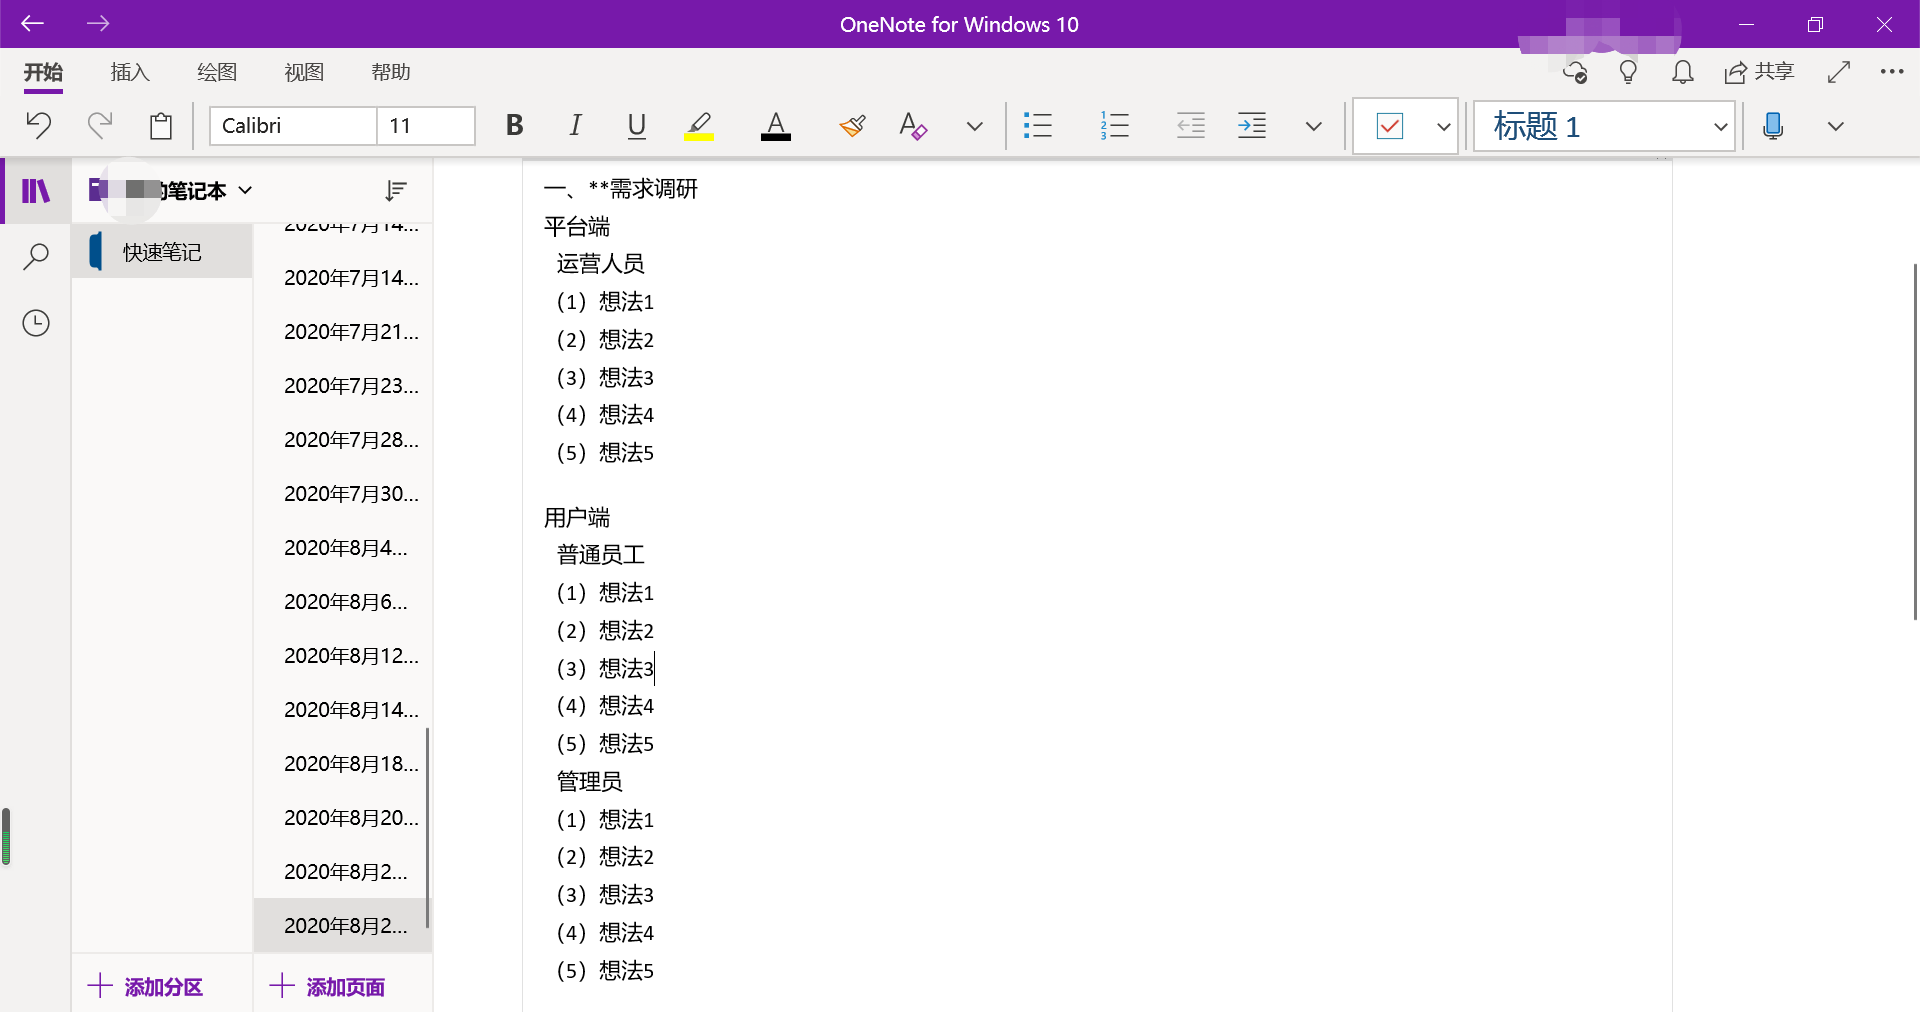
Task: Apply numbered list formatting
Action: 1114,125
